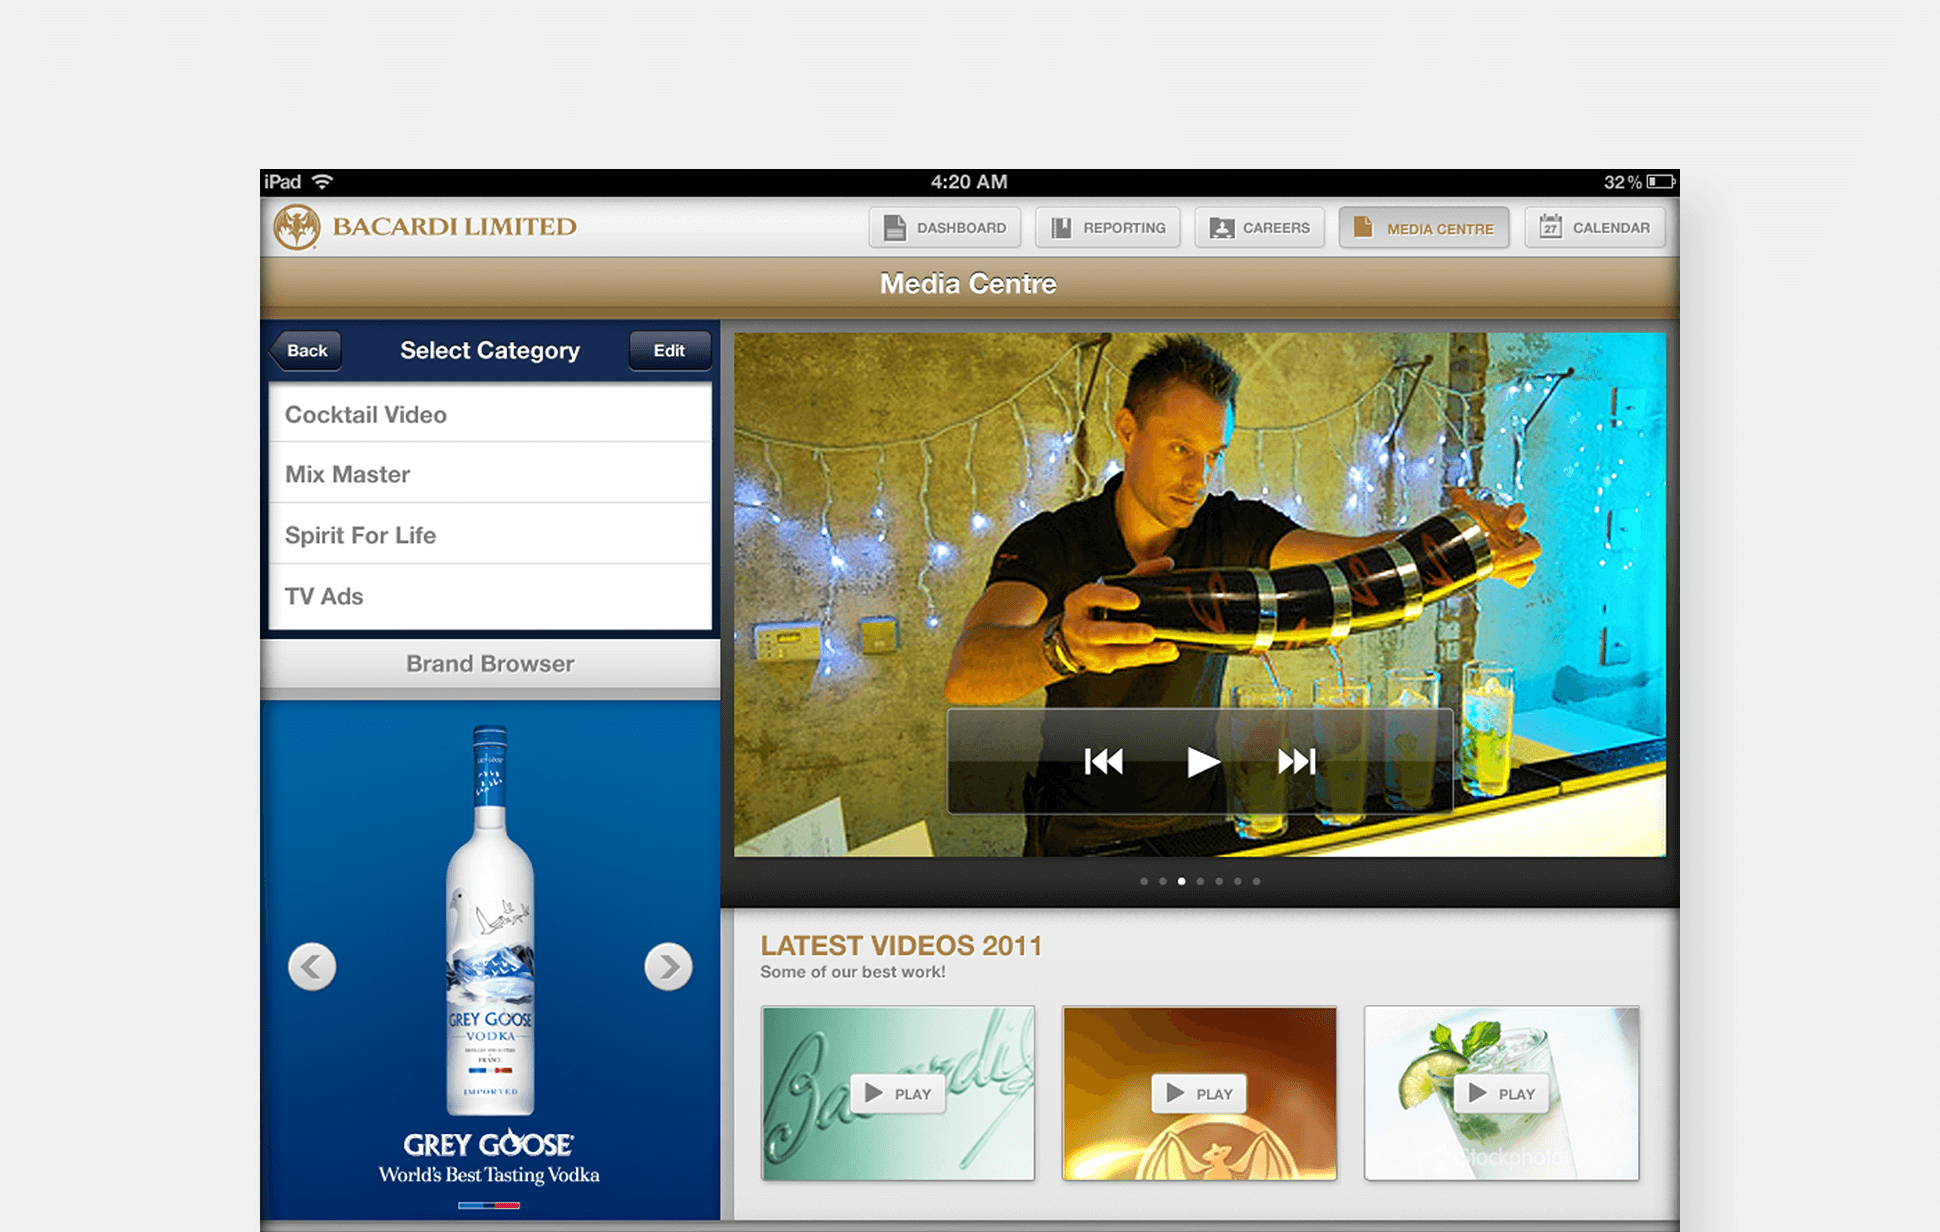Open the Dashboard section
The width and height of the screenshot is (1940, 1232).
tap(944, 227)
